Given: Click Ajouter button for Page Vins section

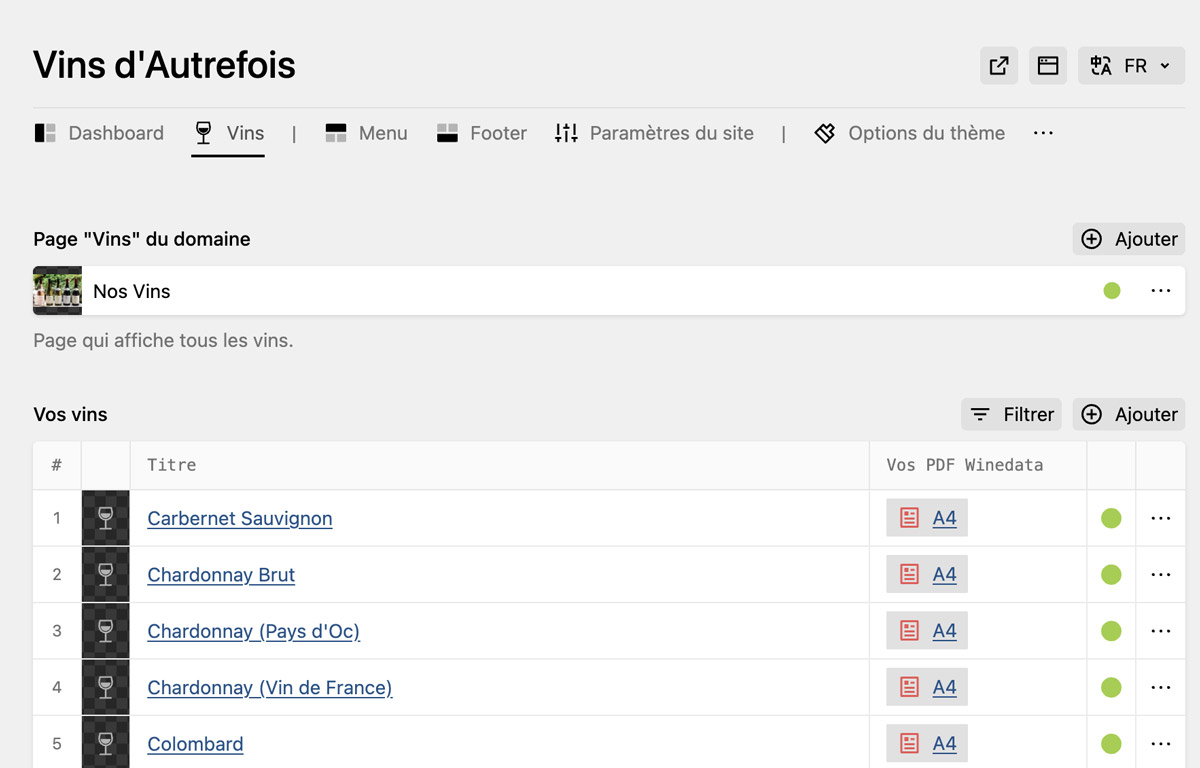Looking at the screenshot, I should pos(1129,239).
